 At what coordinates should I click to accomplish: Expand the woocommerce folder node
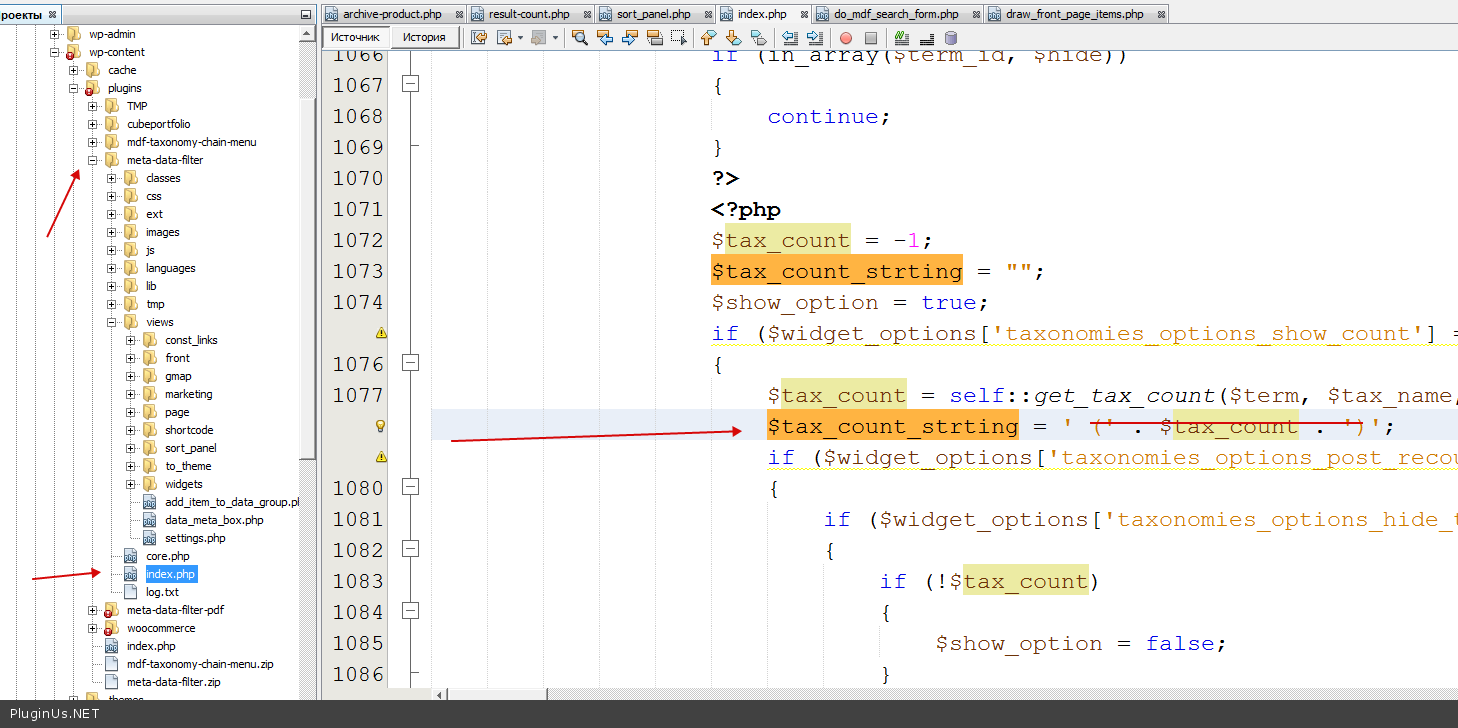tap(93, 628)
